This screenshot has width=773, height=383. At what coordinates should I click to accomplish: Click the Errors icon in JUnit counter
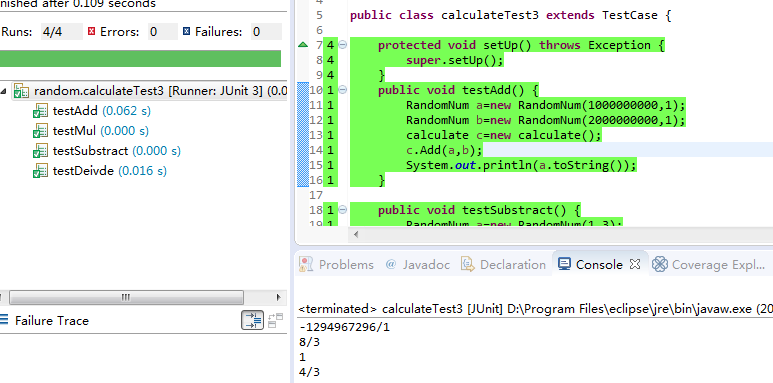tap(91, 32)
